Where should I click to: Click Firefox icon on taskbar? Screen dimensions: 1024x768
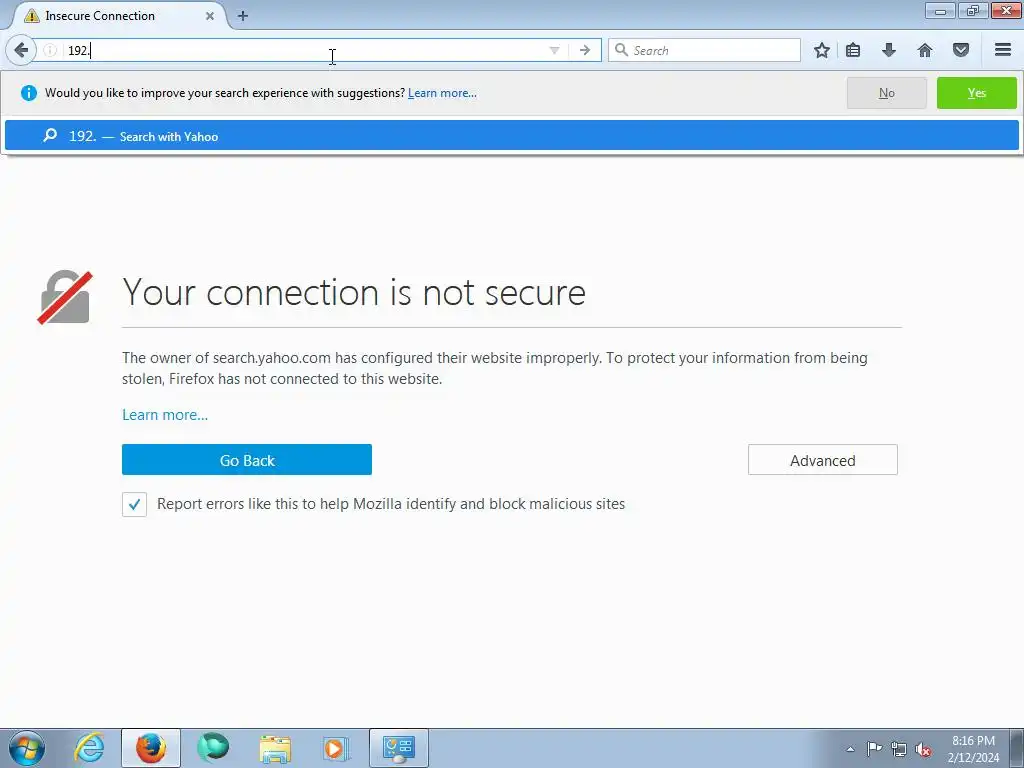click(x=150, y=748)
